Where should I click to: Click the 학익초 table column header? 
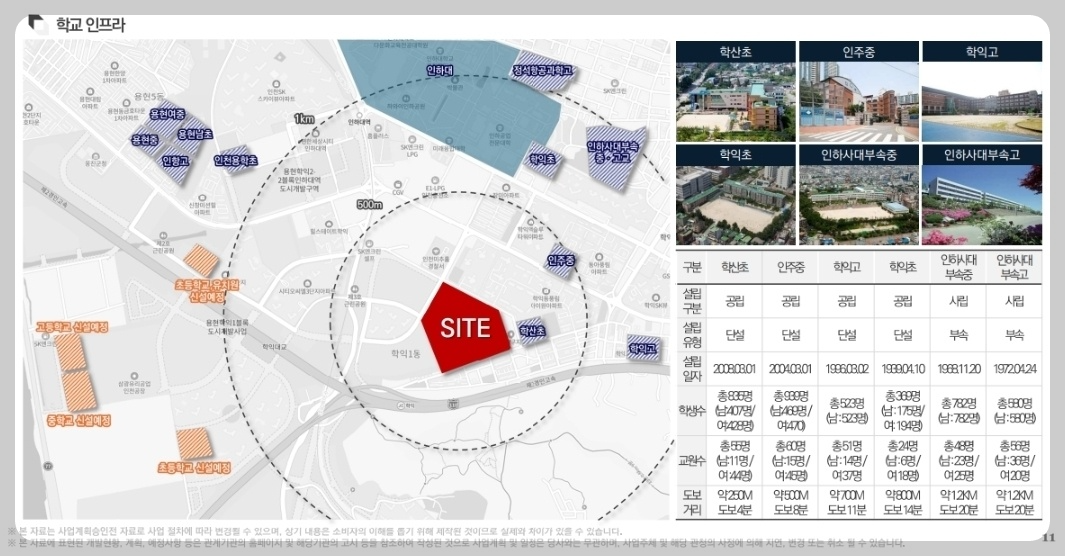(903, 267)
